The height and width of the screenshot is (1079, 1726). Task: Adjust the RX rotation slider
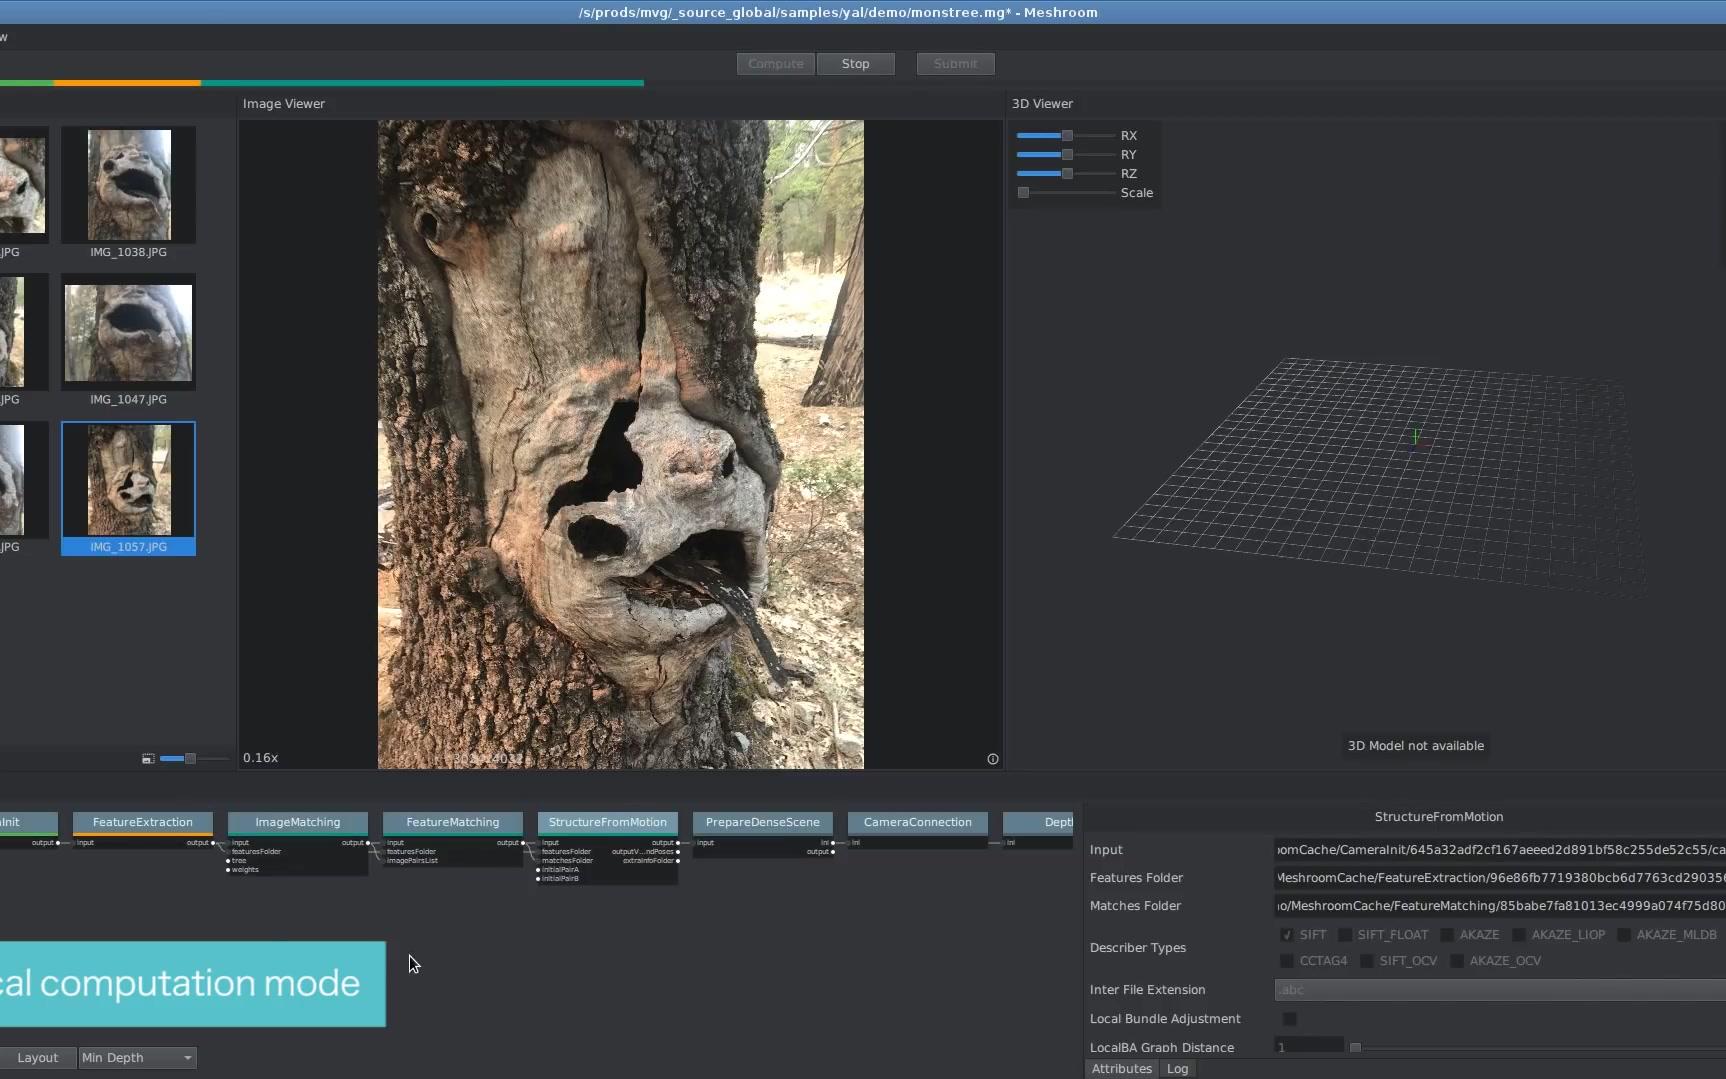[1066, 135]
